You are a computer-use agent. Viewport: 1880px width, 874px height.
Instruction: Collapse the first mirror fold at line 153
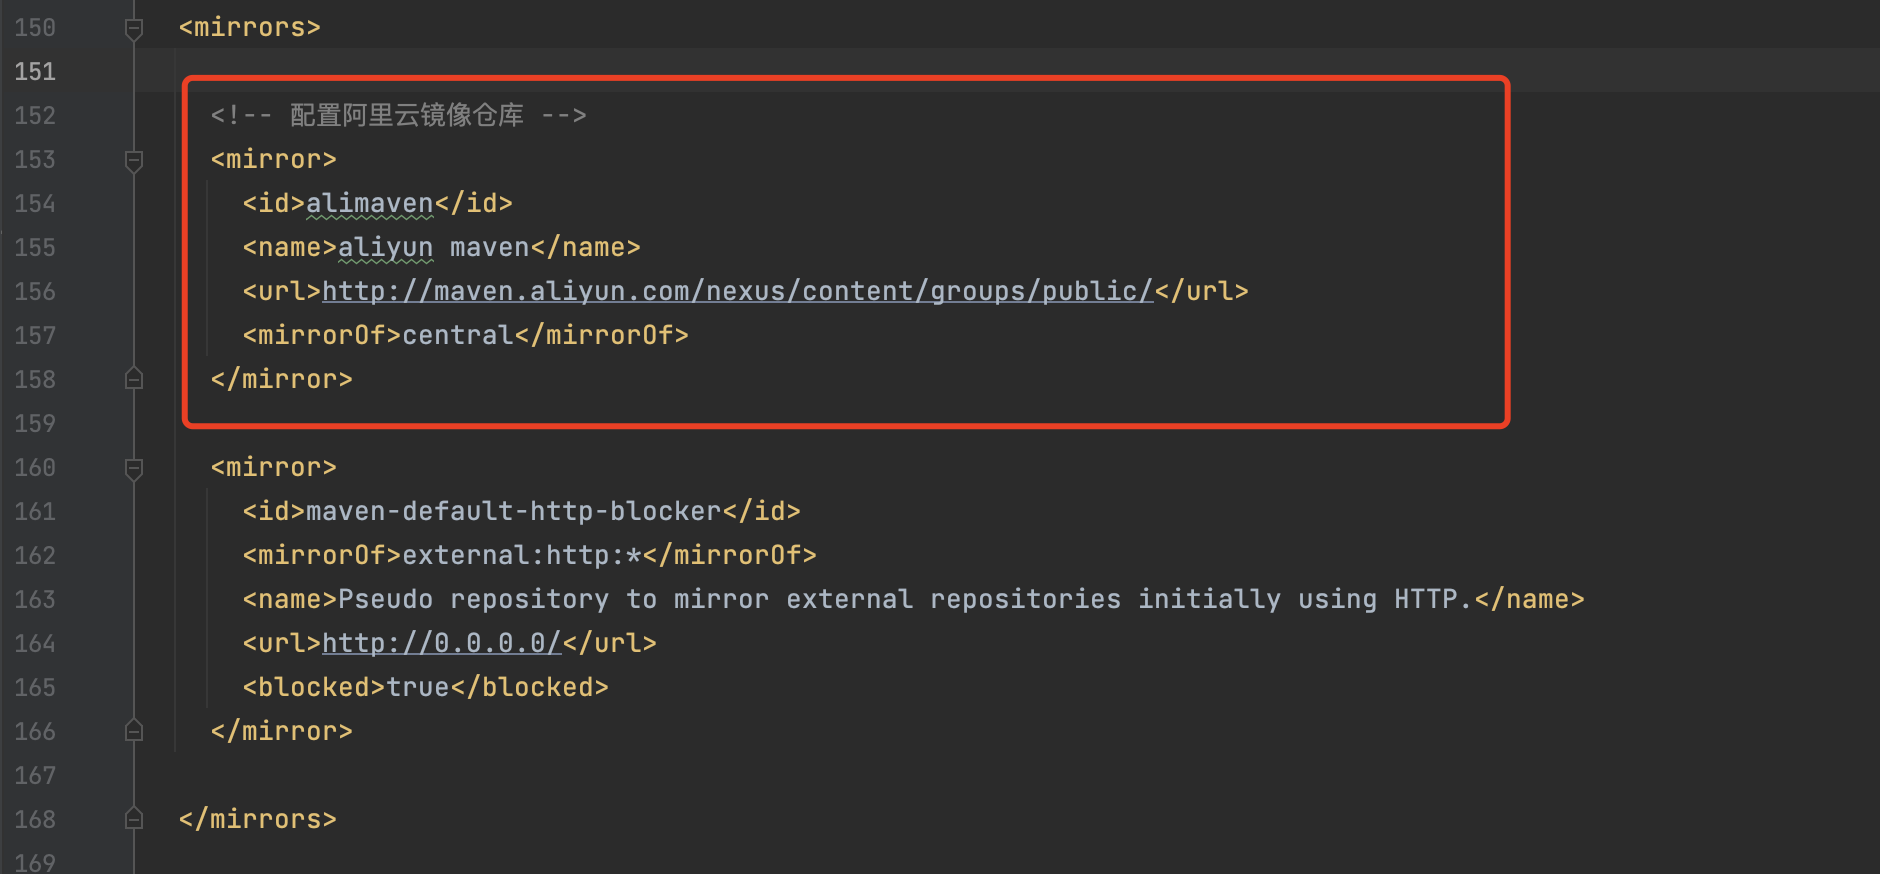click(134, 161)
